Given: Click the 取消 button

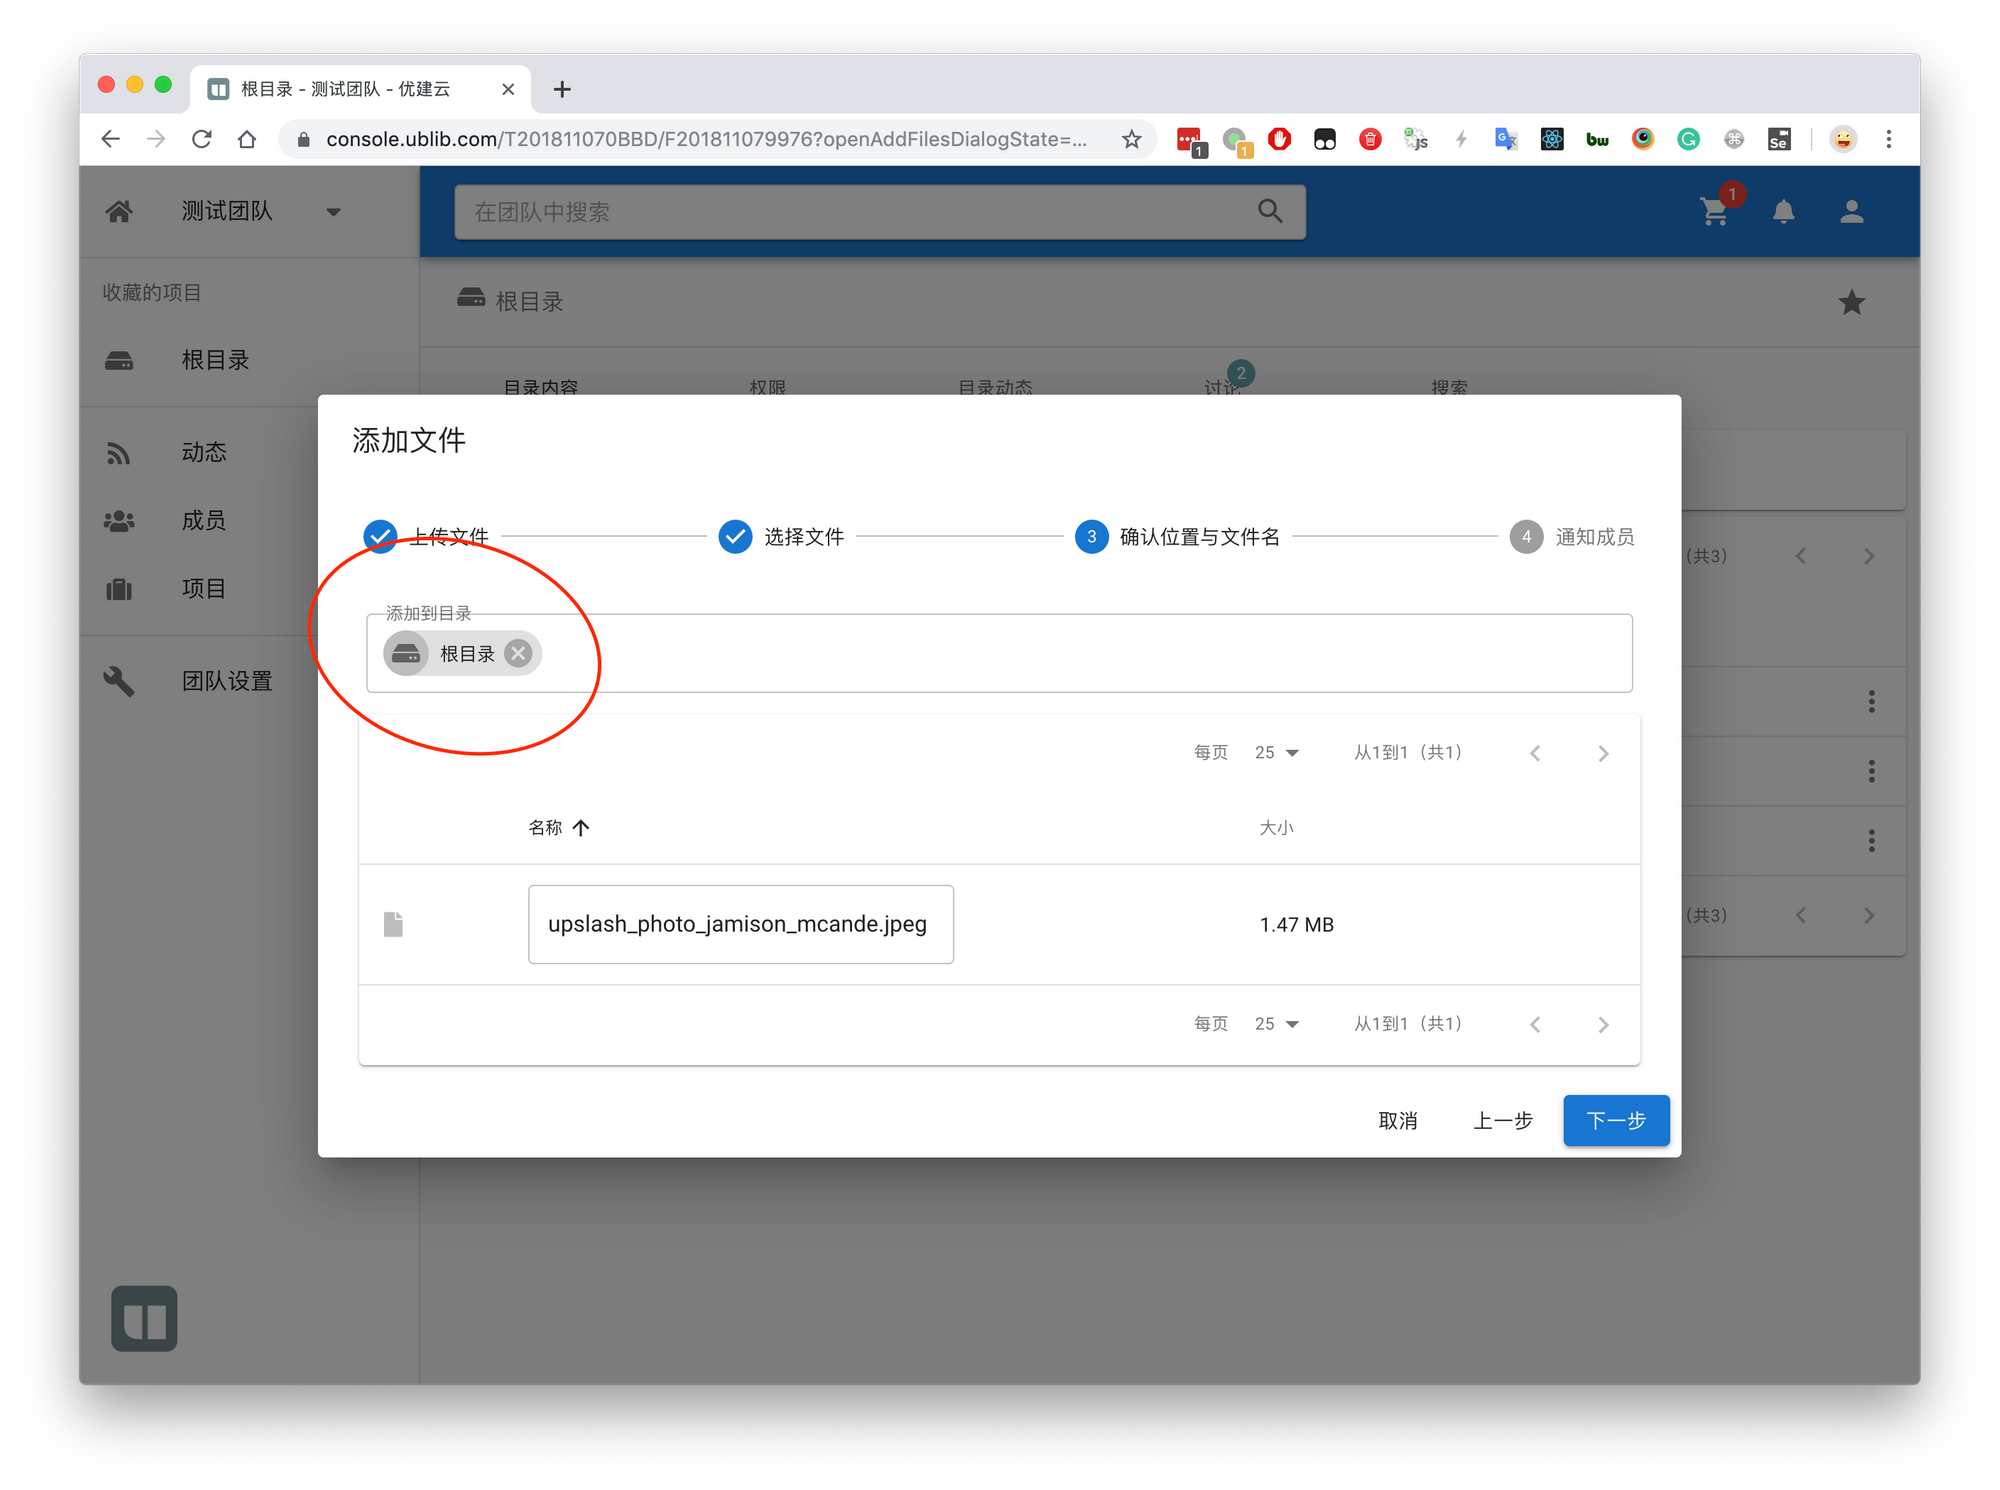Looking at the screenshot, I should coord(1397,1121).
